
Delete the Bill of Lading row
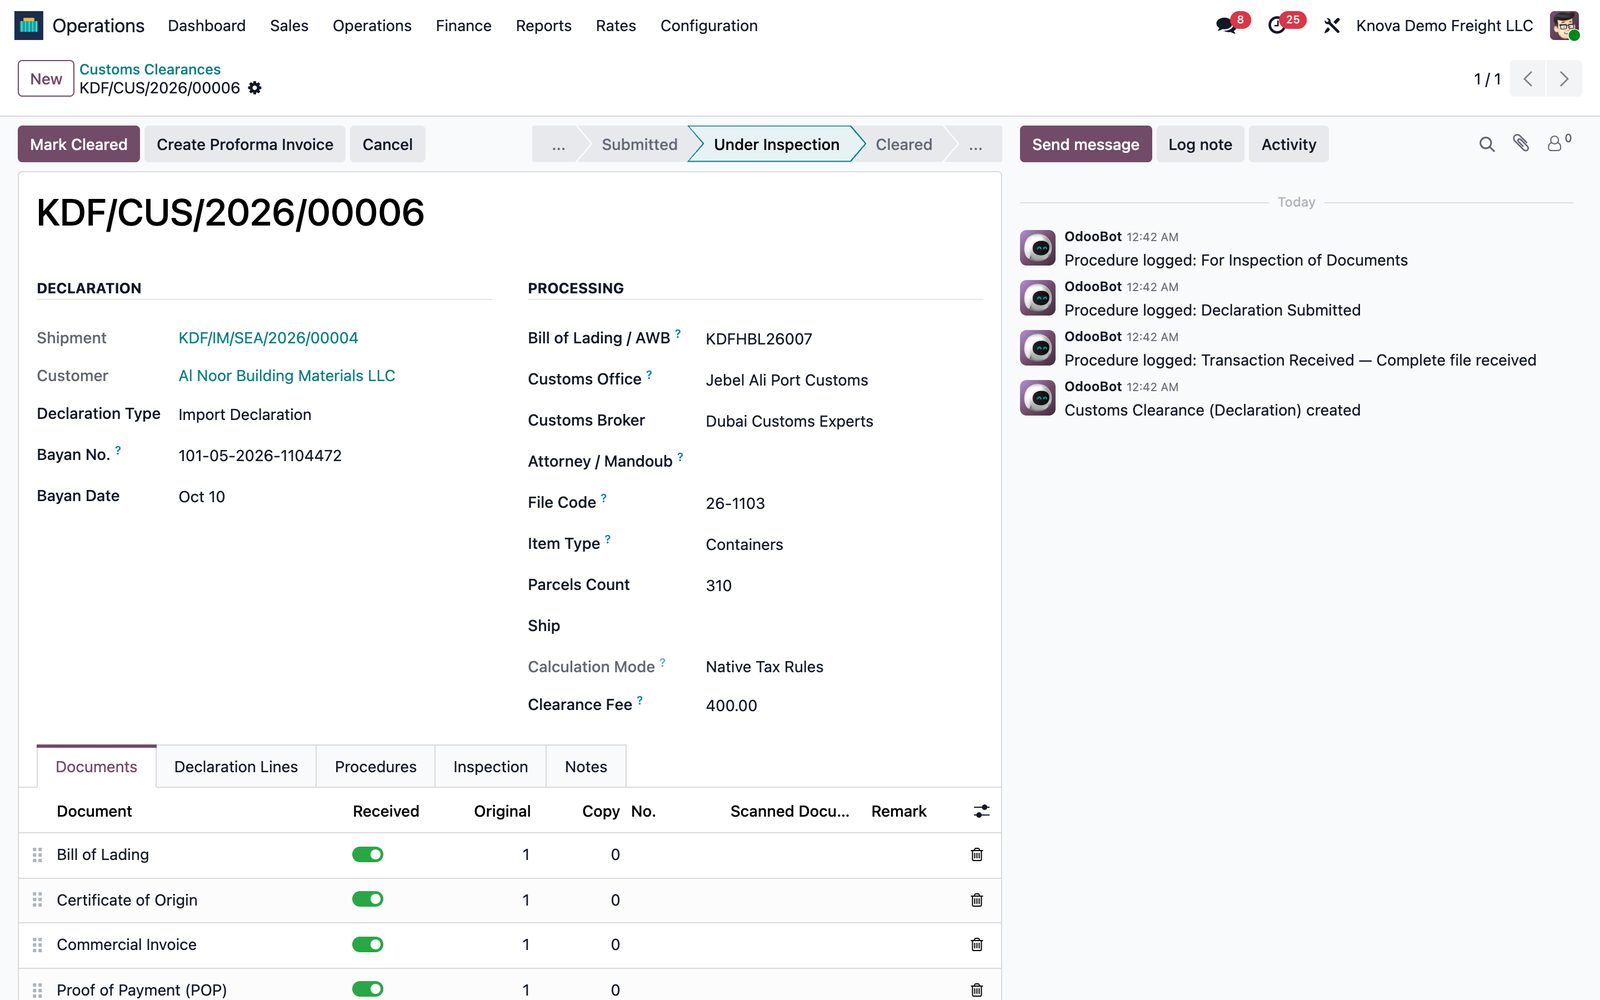pos(977,855)
